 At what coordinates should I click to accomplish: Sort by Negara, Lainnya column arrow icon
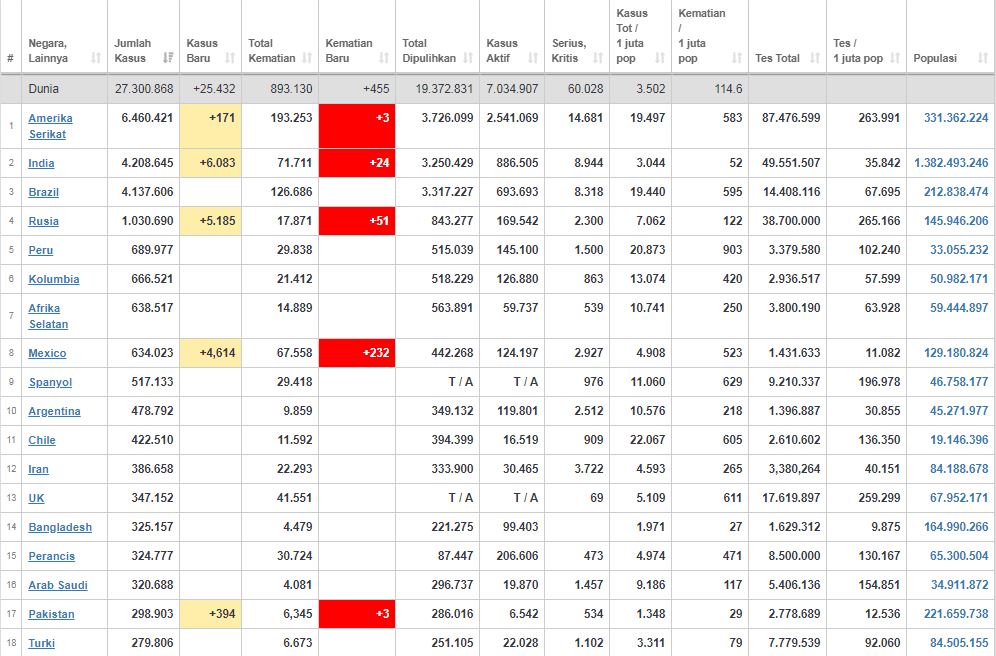pyautogui.click(x=96, y=58)
